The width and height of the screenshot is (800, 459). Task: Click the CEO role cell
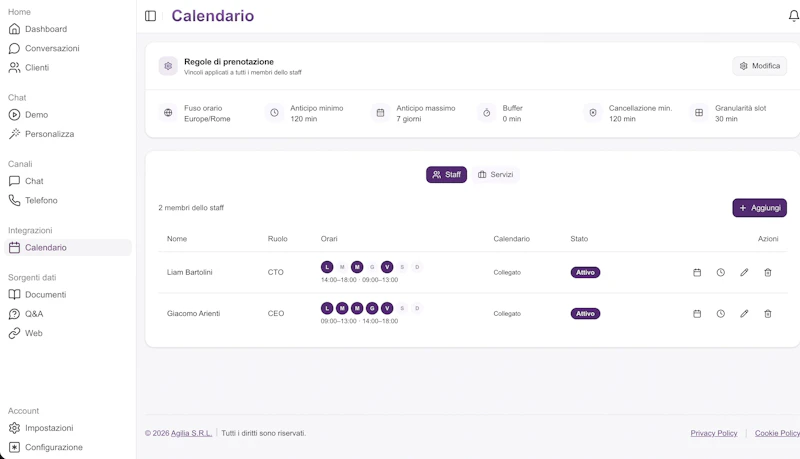click(x=276, y=314)
